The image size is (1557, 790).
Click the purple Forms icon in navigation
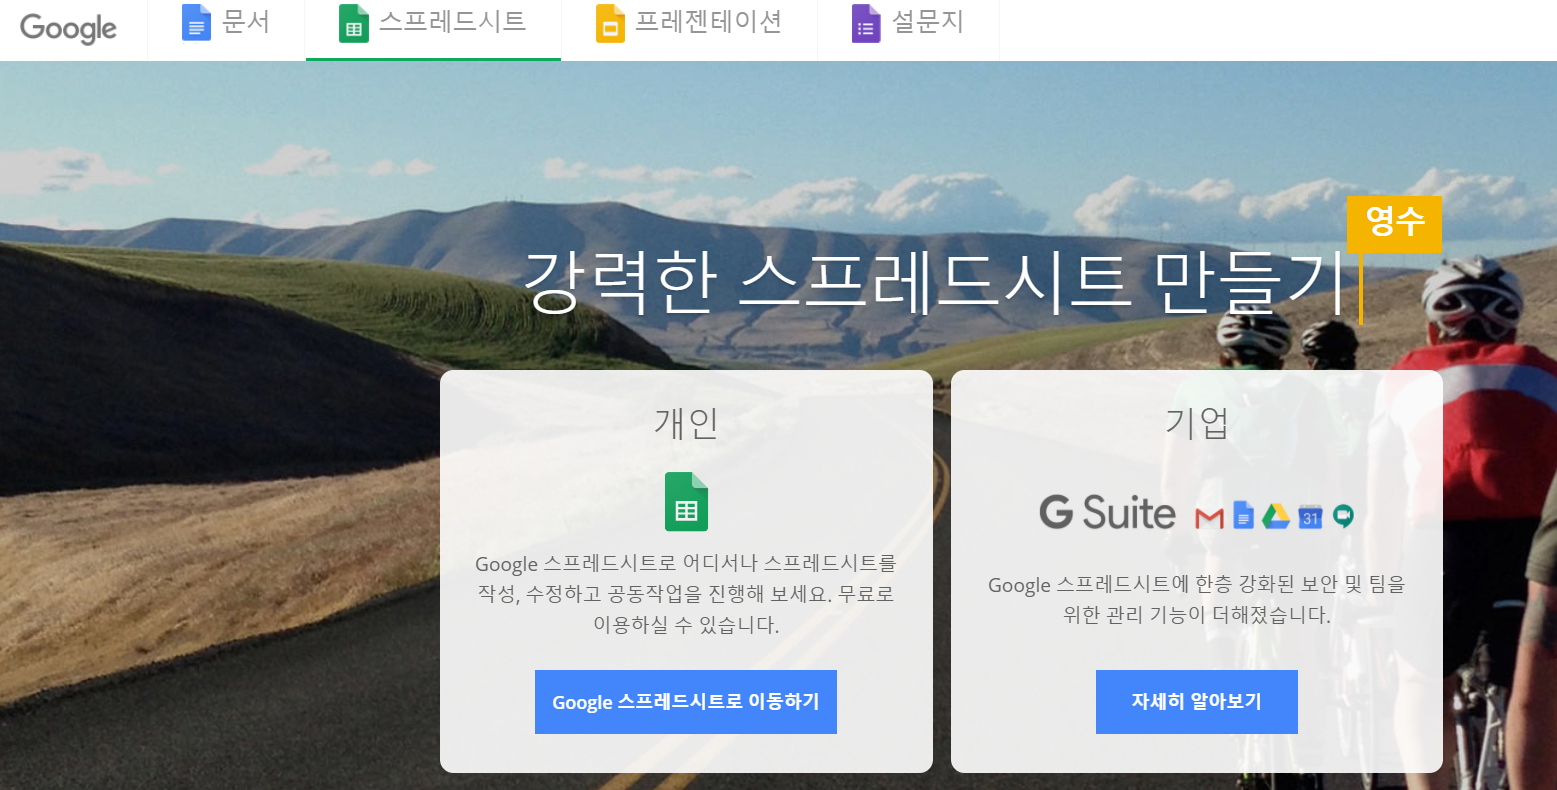pos(866,23)
